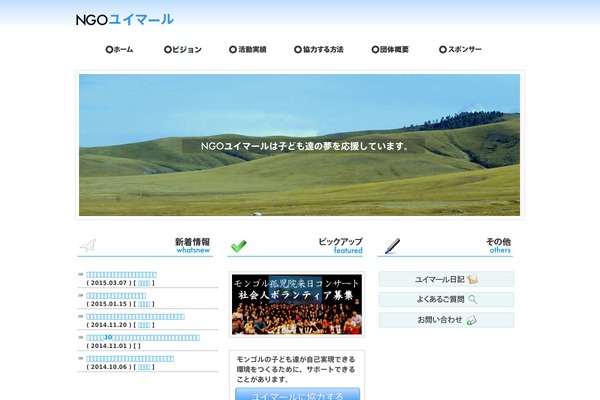Open the news link dated 2014.11.20

pyautogui.click(x=135, y=317)
